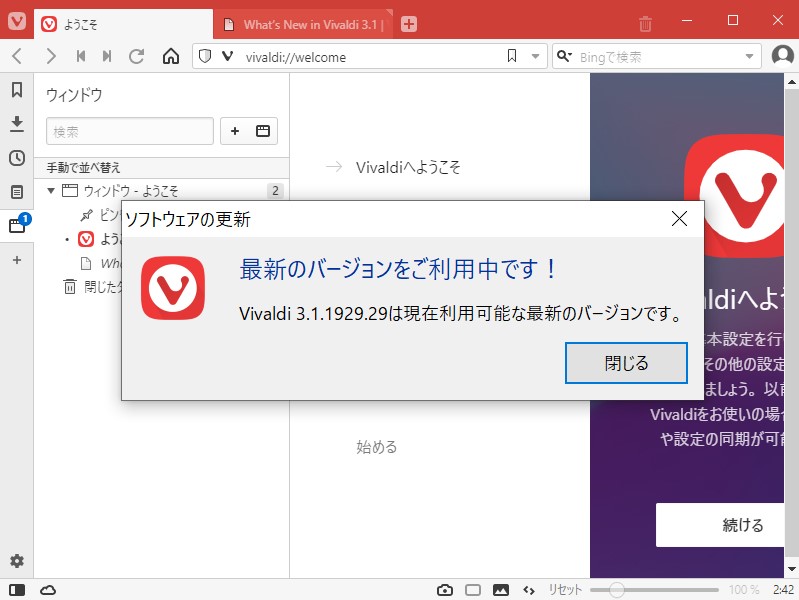This screenshot has width=799, height=600.
Task: Open tracker blocker shield in address bar
Action: (x=205, y=56)
